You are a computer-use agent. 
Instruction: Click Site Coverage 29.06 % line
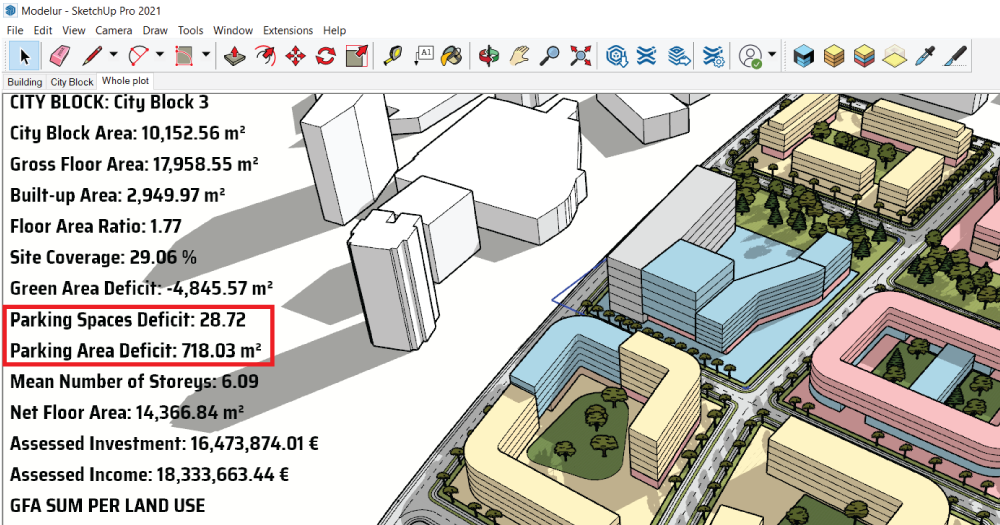pyautogui.click(x=103, y=257)
